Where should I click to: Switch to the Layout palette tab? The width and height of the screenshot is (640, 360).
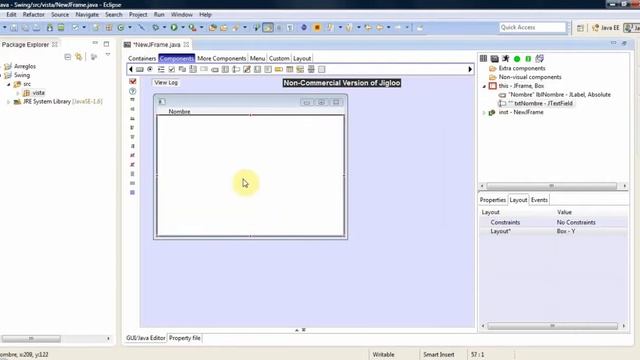302,58
